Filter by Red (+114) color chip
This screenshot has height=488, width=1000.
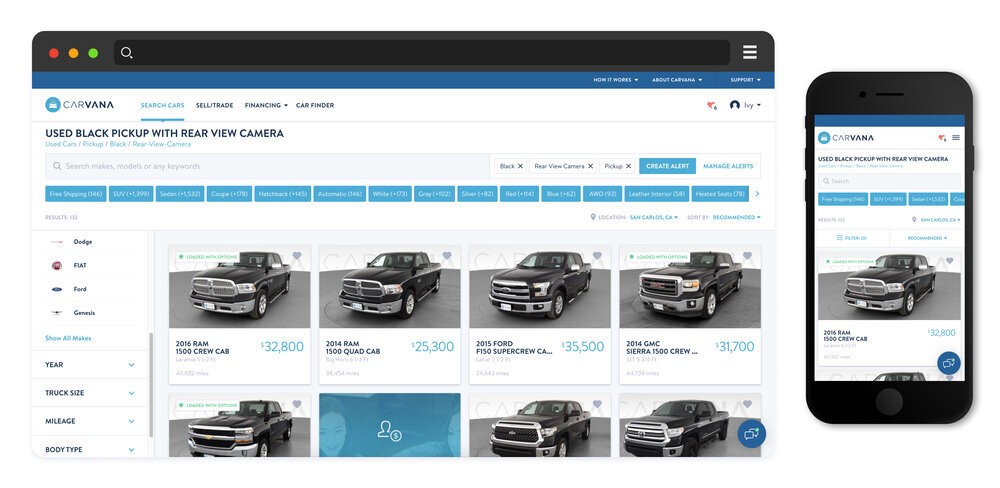point(519,194)
